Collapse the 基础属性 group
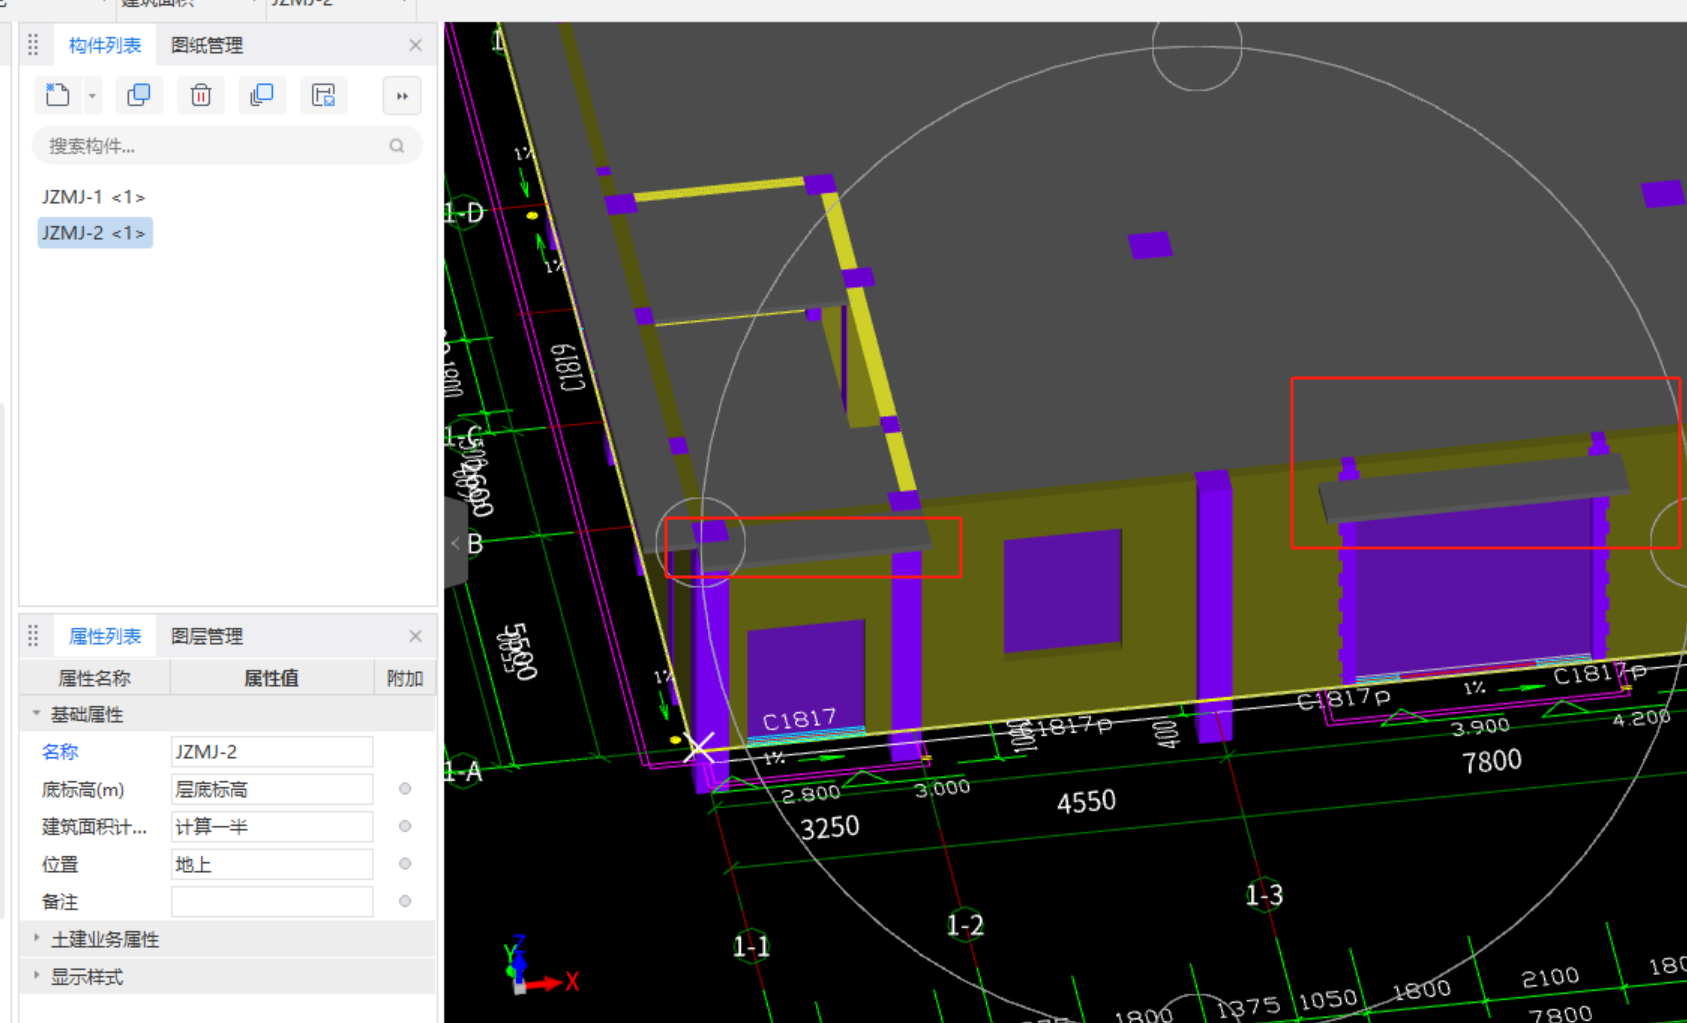 [x=37, y=714]
